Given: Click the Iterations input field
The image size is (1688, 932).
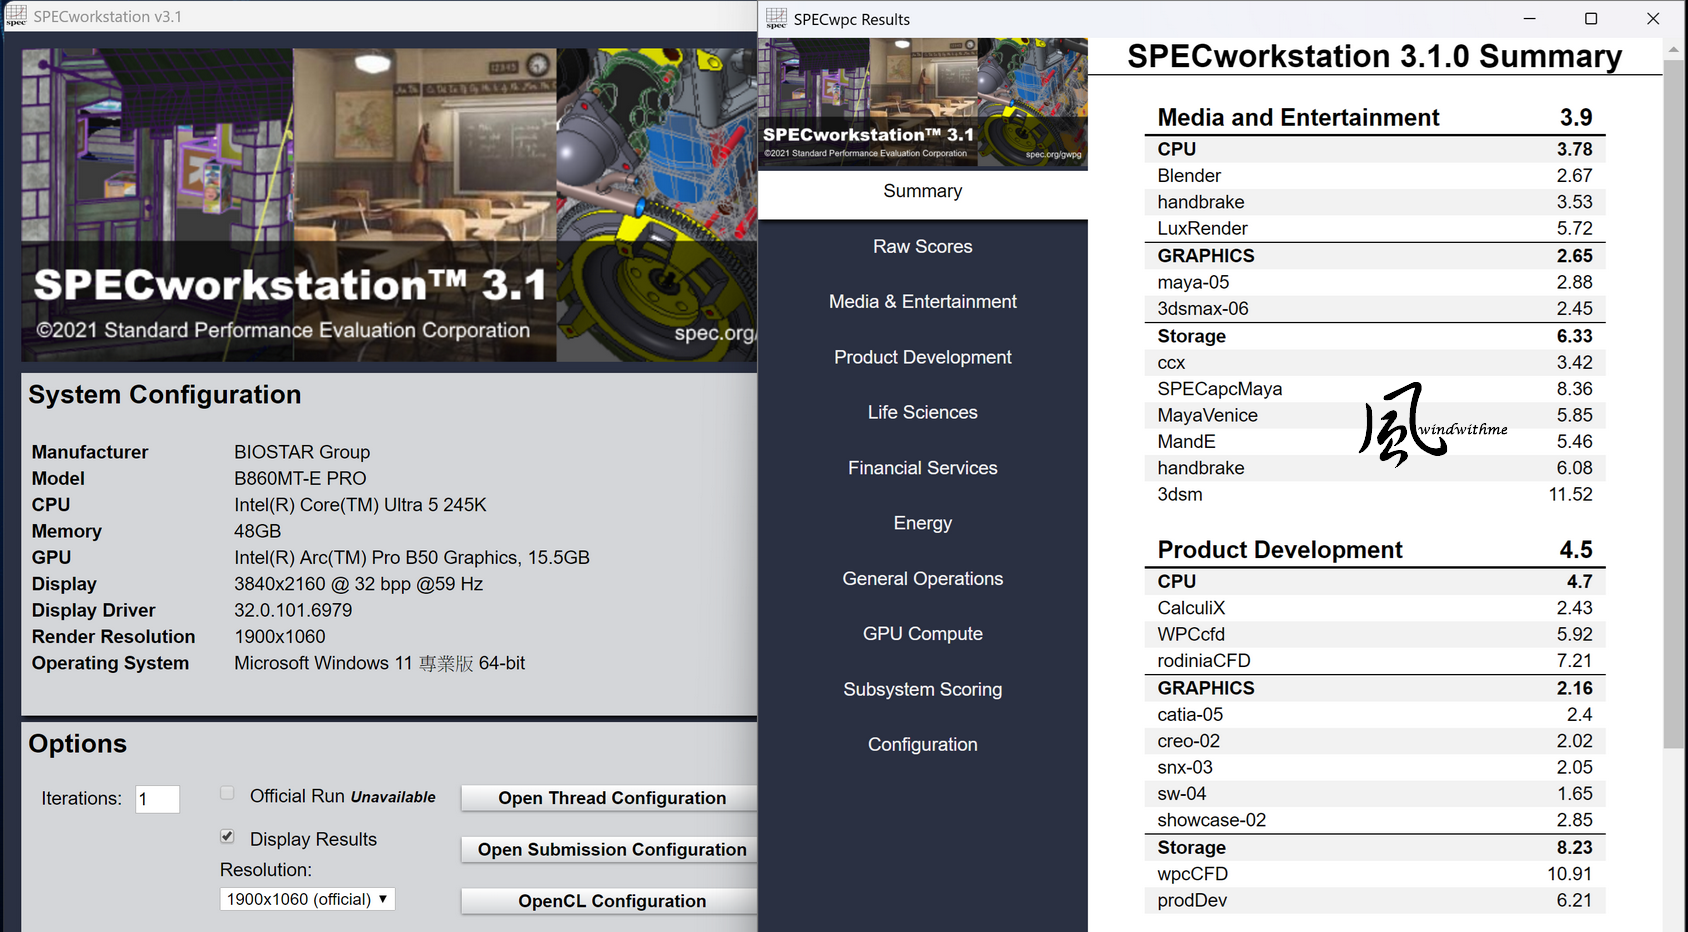Looking at the screenshot, I should (158, 799).
